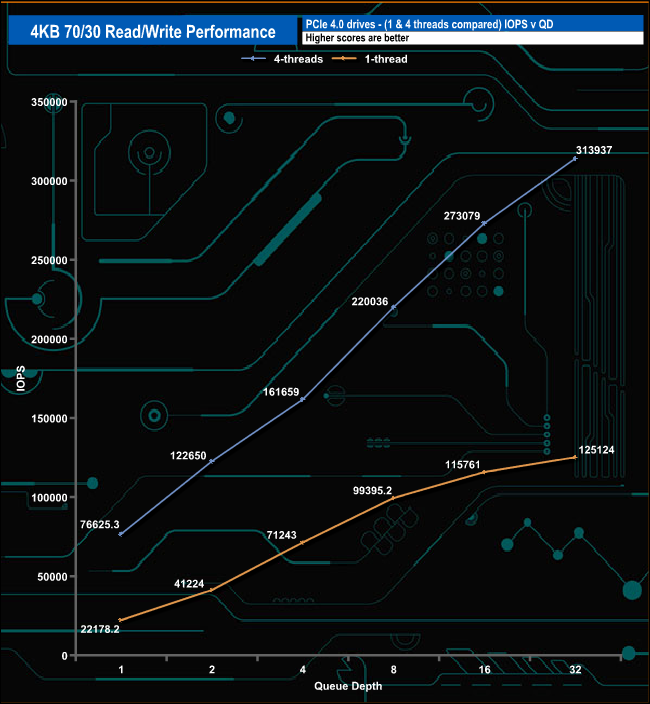Click the 4-threads data point at QD 4
The height and width of the screenshot is (704, 650).
coord(303,399)
